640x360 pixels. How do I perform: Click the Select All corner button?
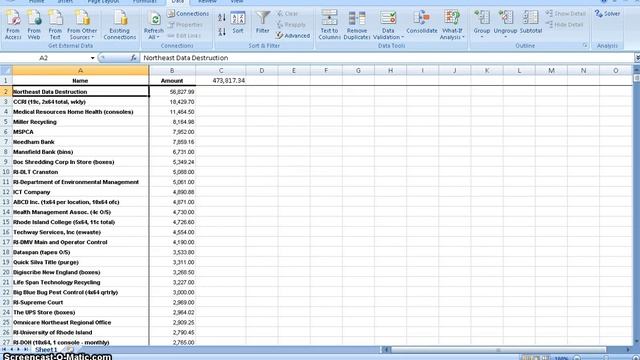click(x=6, y=71)
